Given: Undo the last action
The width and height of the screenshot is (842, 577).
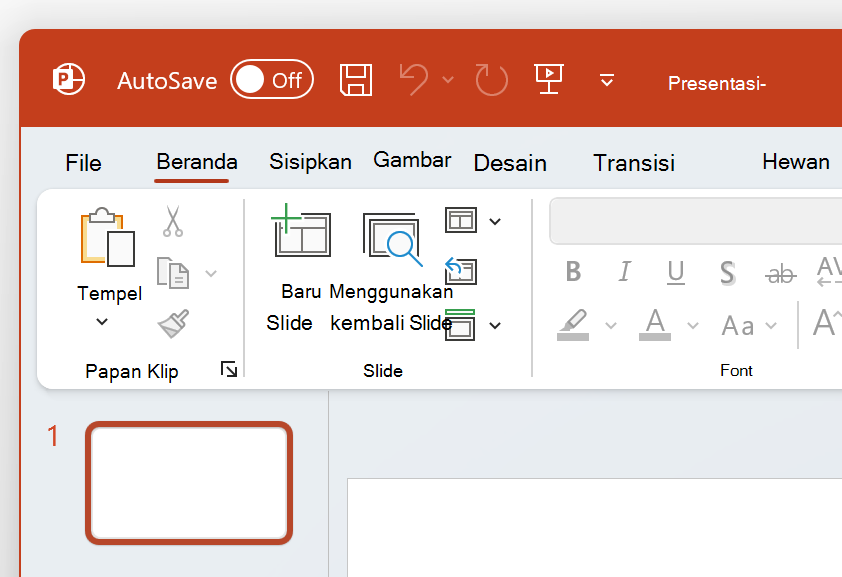Looking at the screenshot, I should pyautogui.click(x=414, y=79).
